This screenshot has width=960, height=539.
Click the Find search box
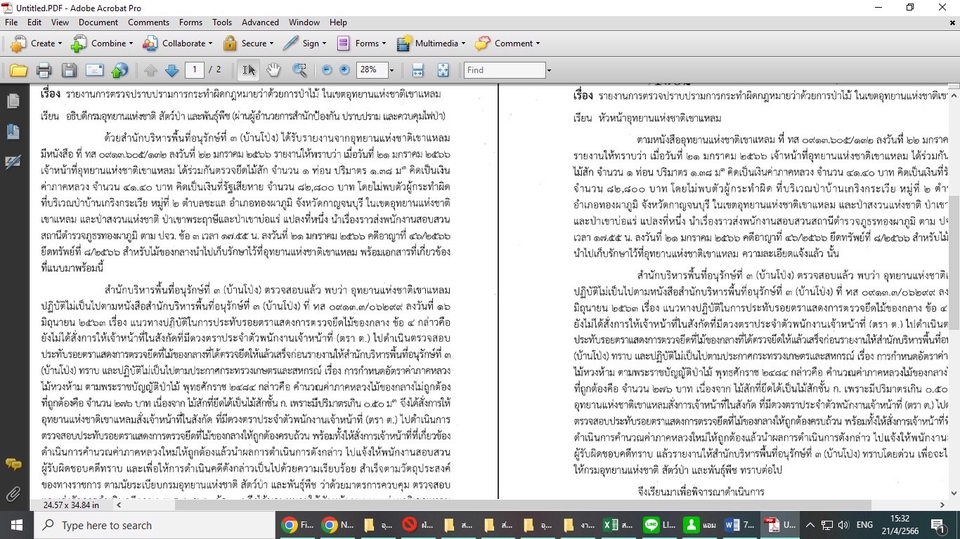504,70
